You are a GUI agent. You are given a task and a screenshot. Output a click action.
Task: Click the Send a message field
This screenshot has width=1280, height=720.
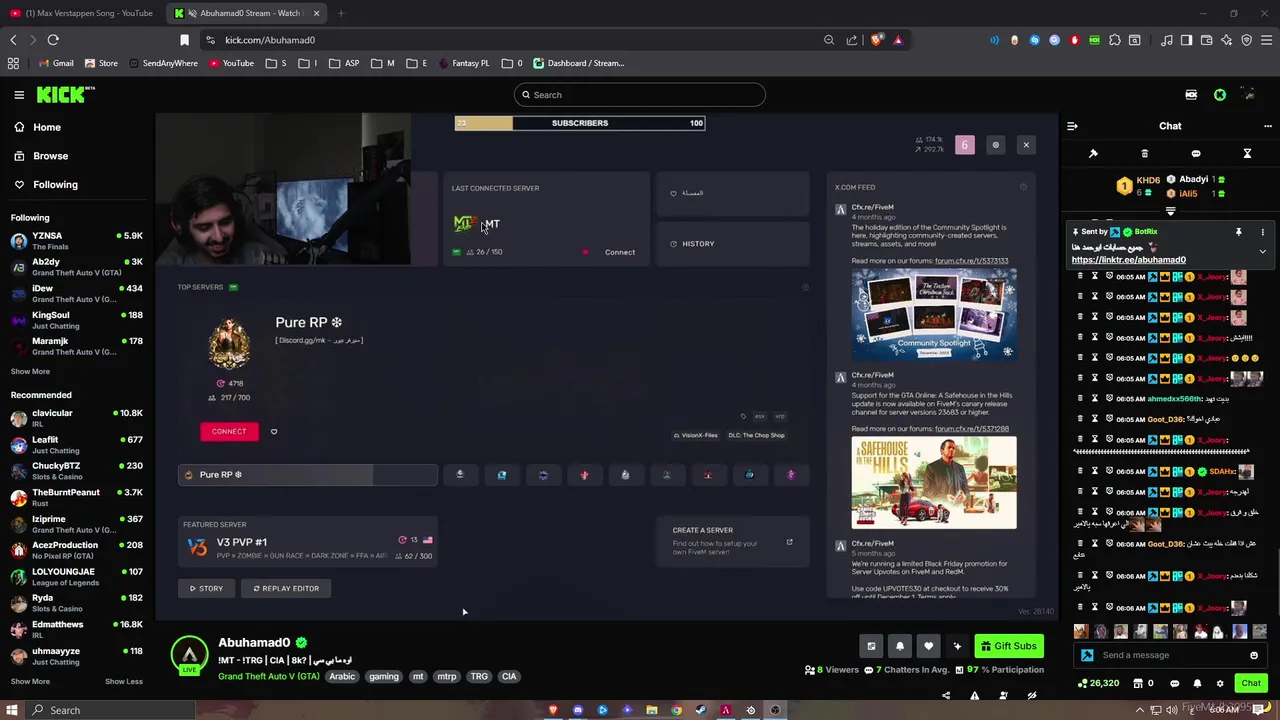[x=1170, y=656]
